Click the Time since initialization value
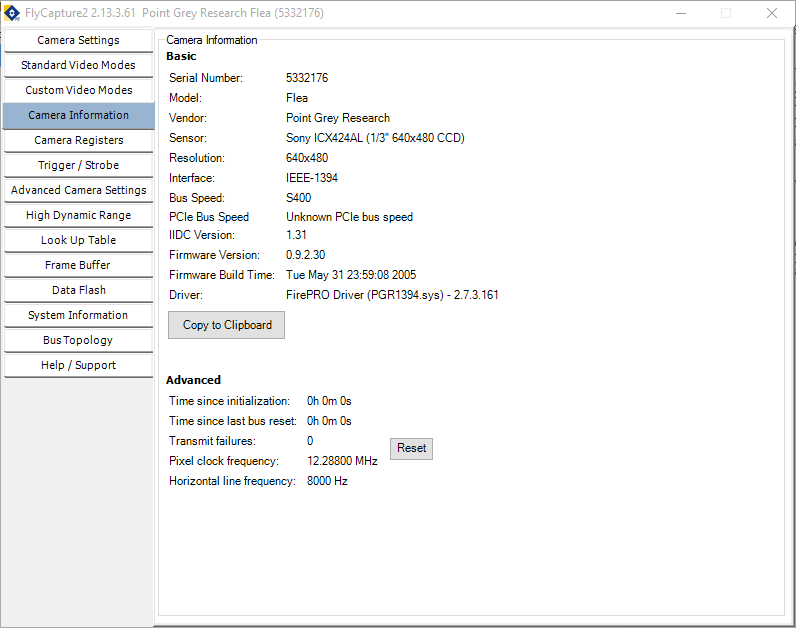The height and width of the screenshot is (628, 796). [329, 401]
